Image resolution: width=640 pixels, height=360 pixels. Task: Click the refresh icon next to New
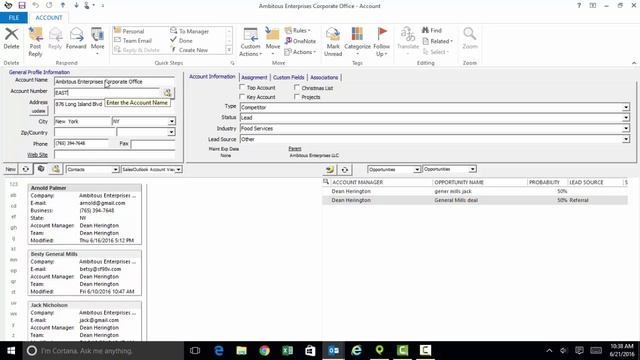26,169
